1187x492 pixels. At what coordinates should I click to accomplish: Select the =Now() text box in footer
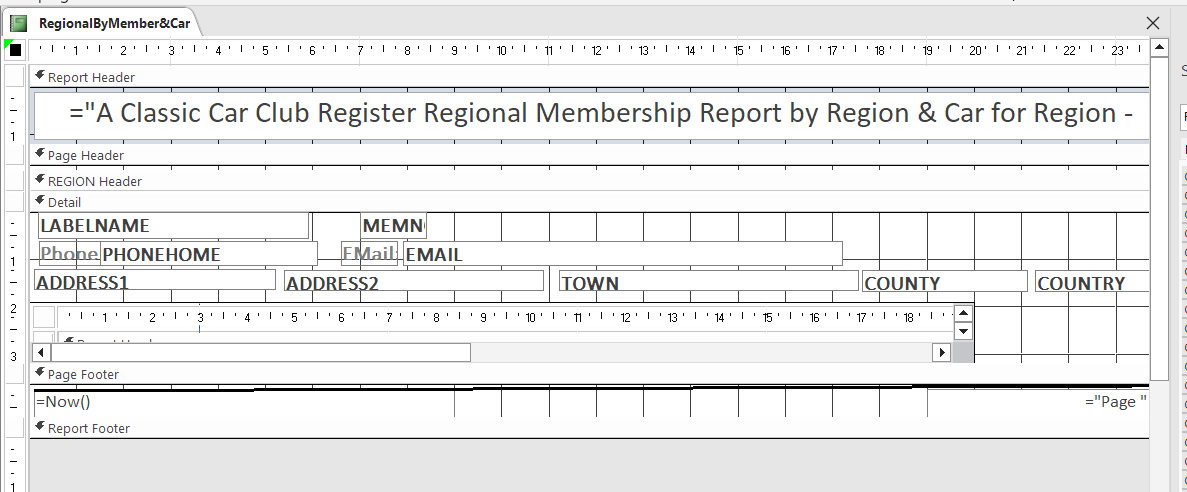(245, 402)
